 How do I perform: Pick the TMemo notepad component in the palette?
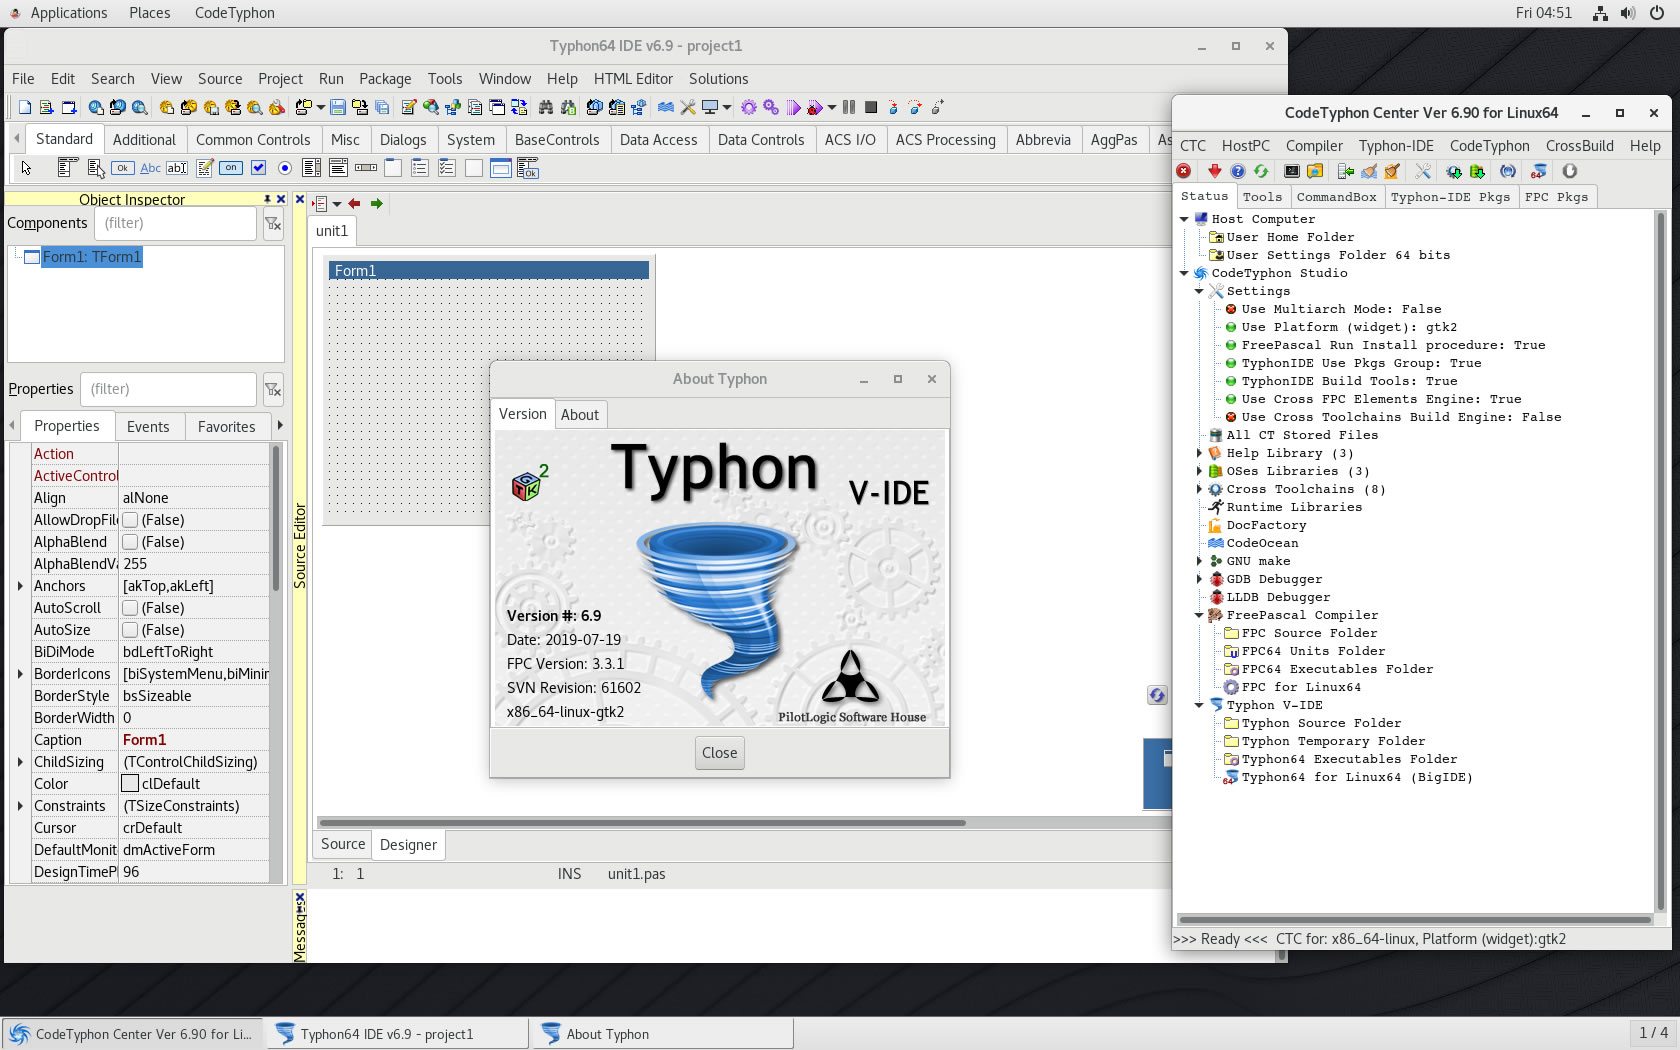205,168
